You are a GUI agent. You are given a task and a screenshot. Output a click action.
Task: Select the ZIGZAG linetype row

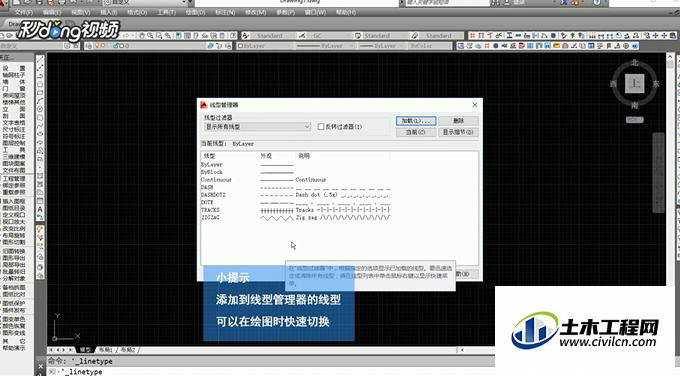tap(296, 218)
